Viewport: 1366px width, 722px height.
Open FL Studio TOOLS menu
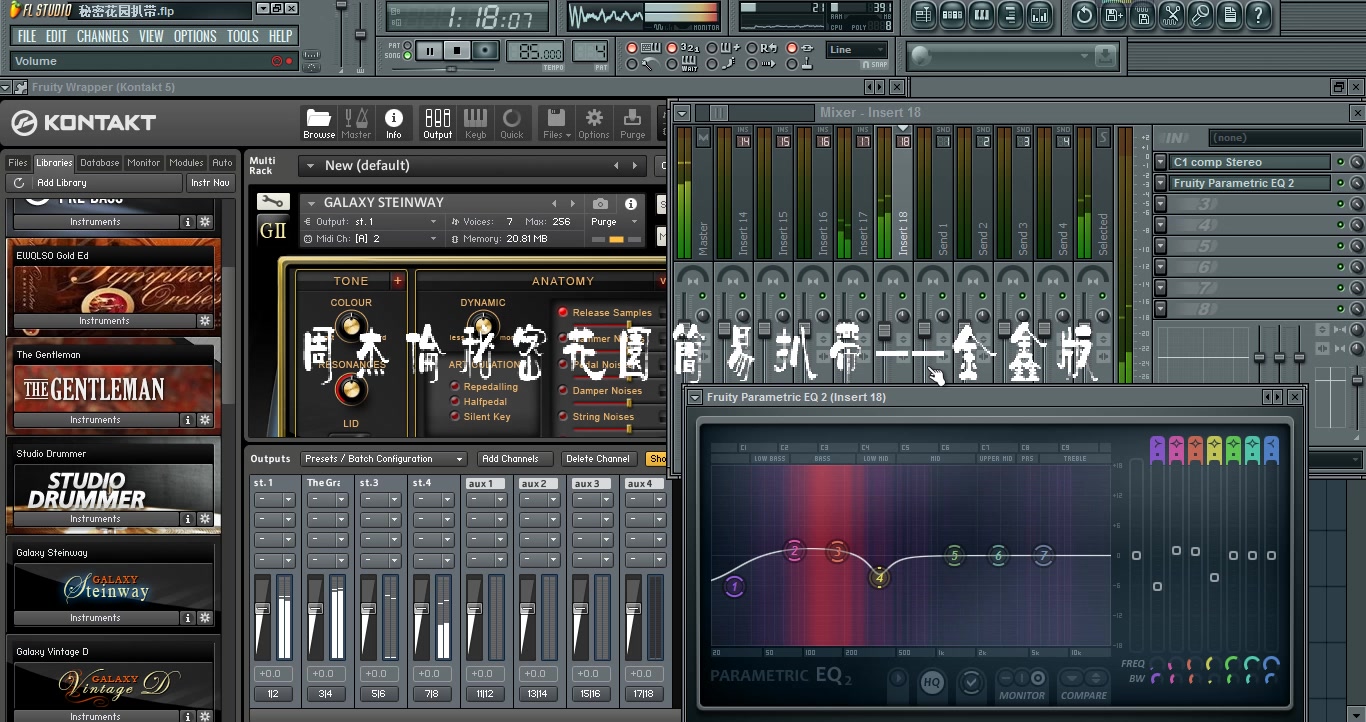pos(242,36)
